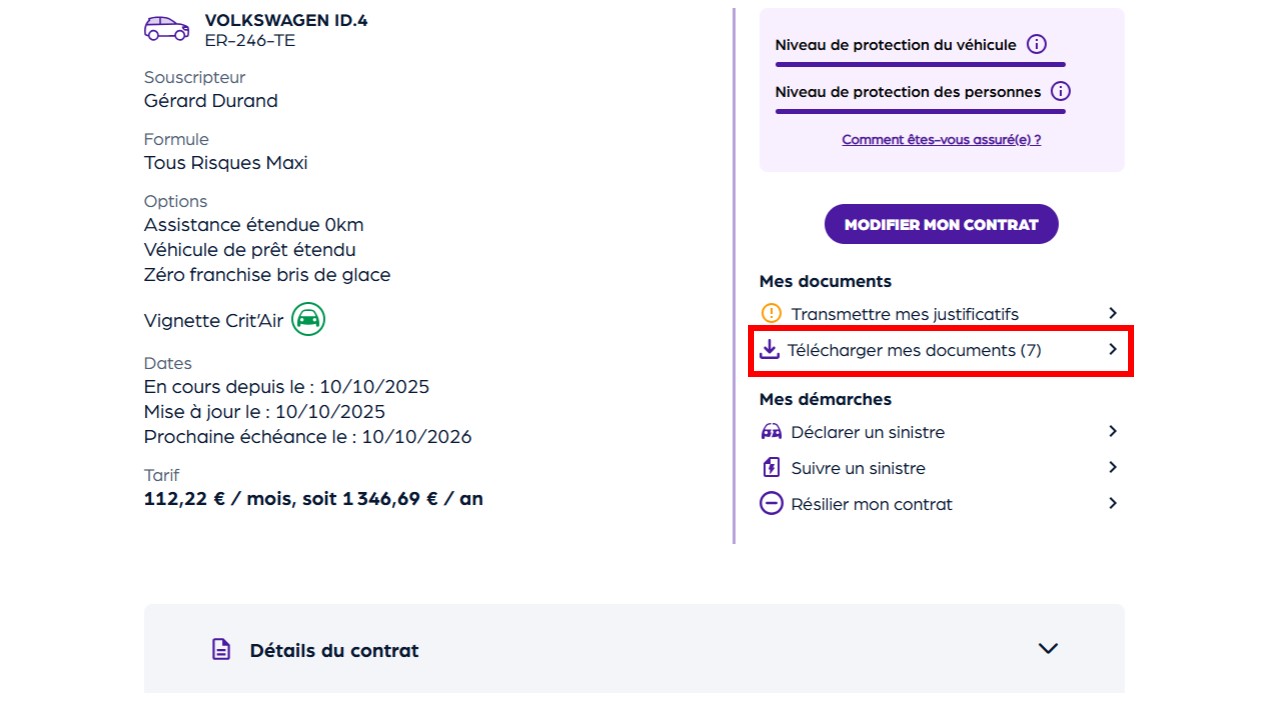Click the Détails du contrat heading
Viewport: 1280px width, 720px height.
point(334,650)
